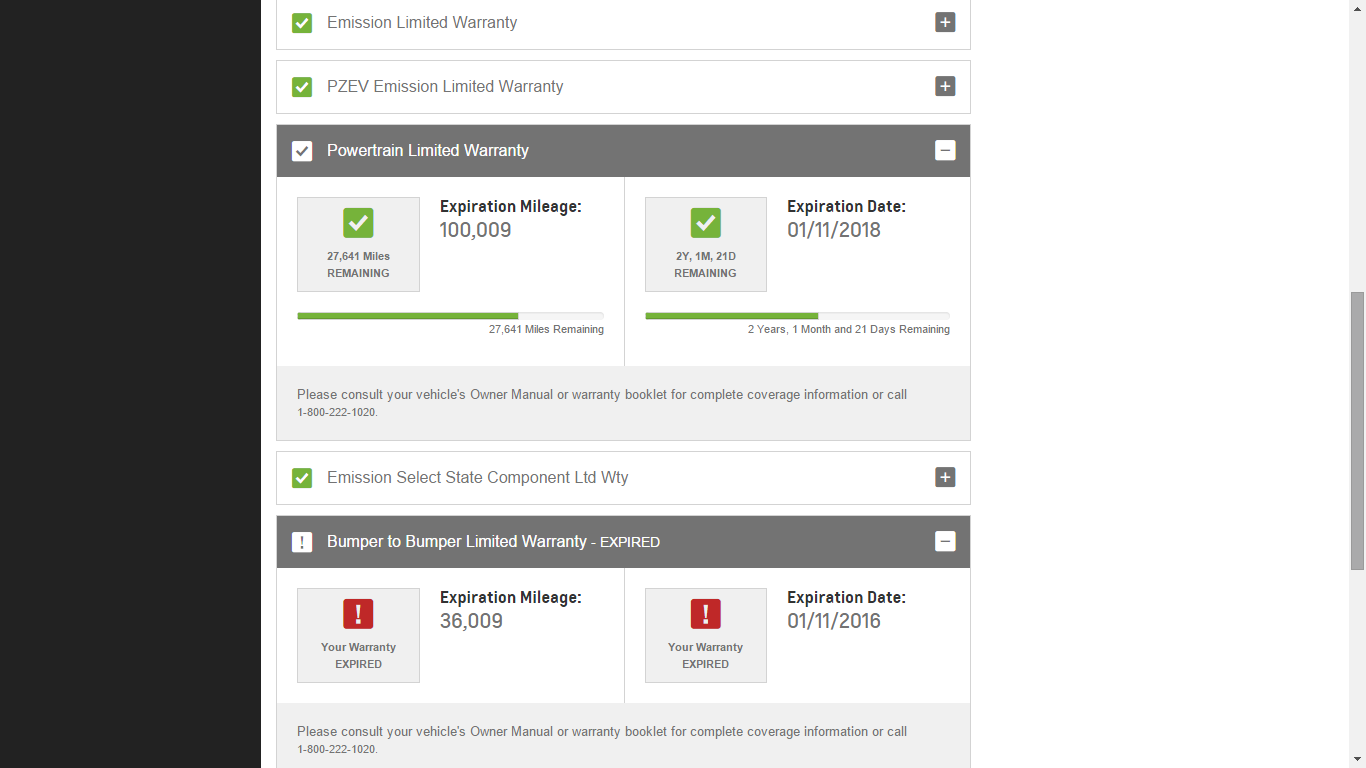Click green check icon beside Emission Select State Component

(x=302, y=478)
